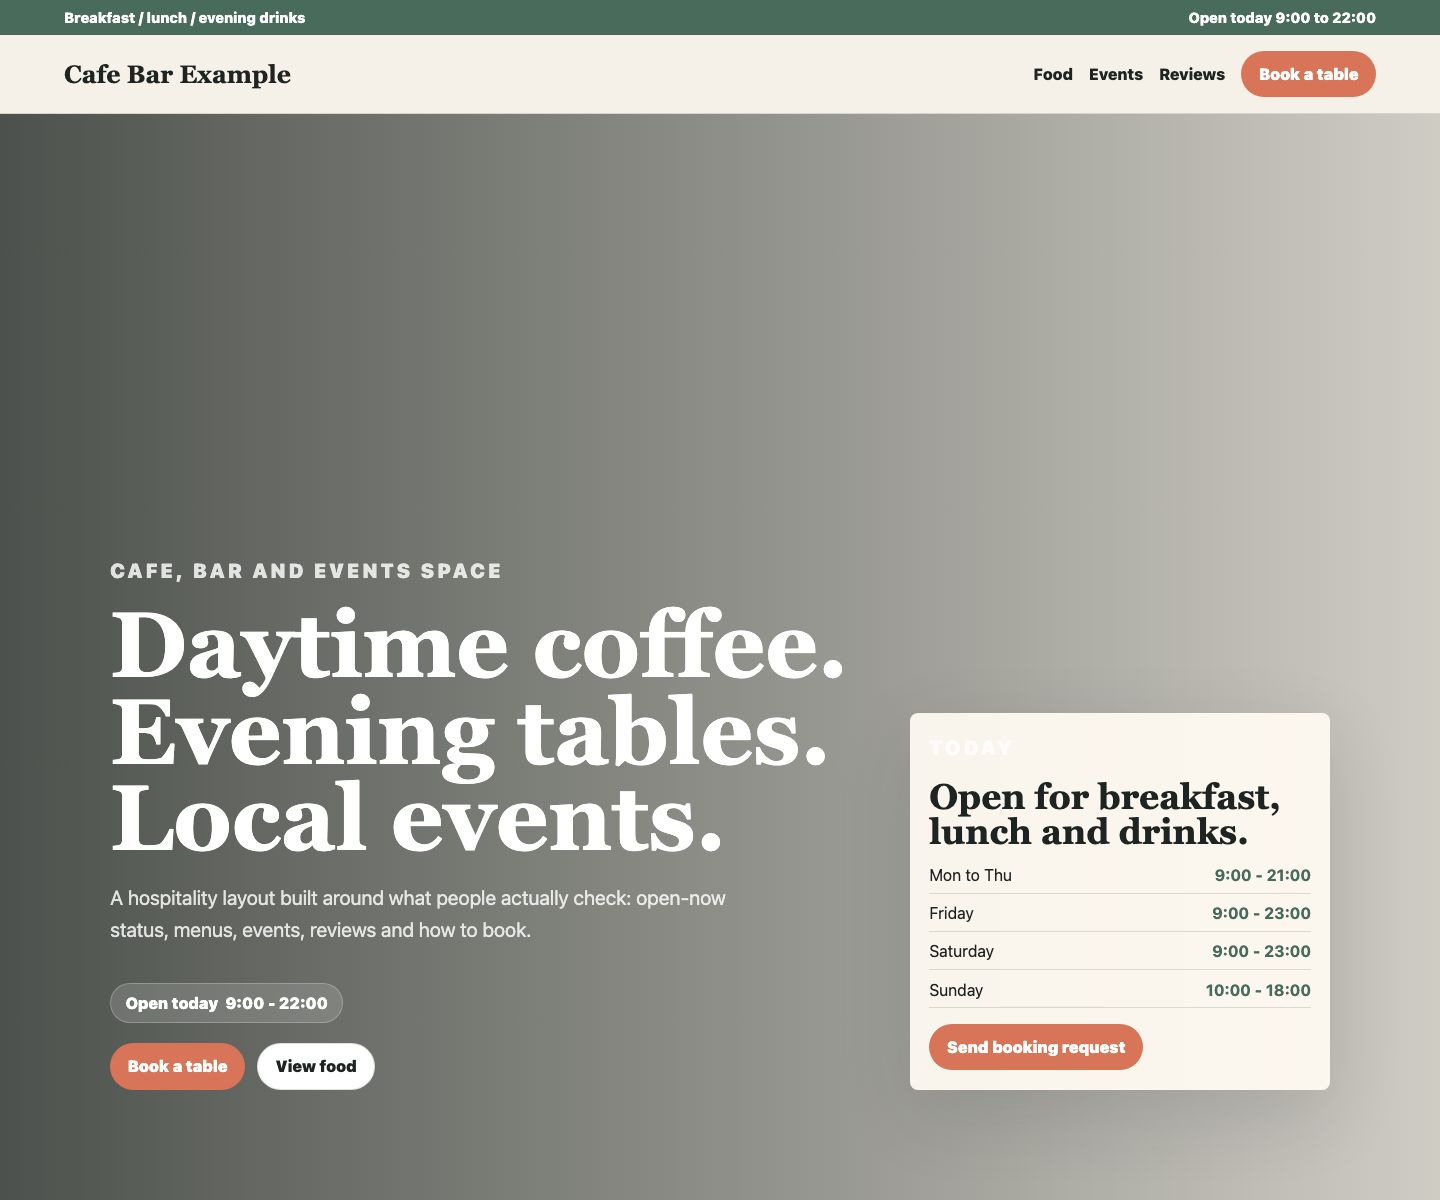Click the Friday row label
The width and height of the screenshot is (1440, 1200).
951,913
